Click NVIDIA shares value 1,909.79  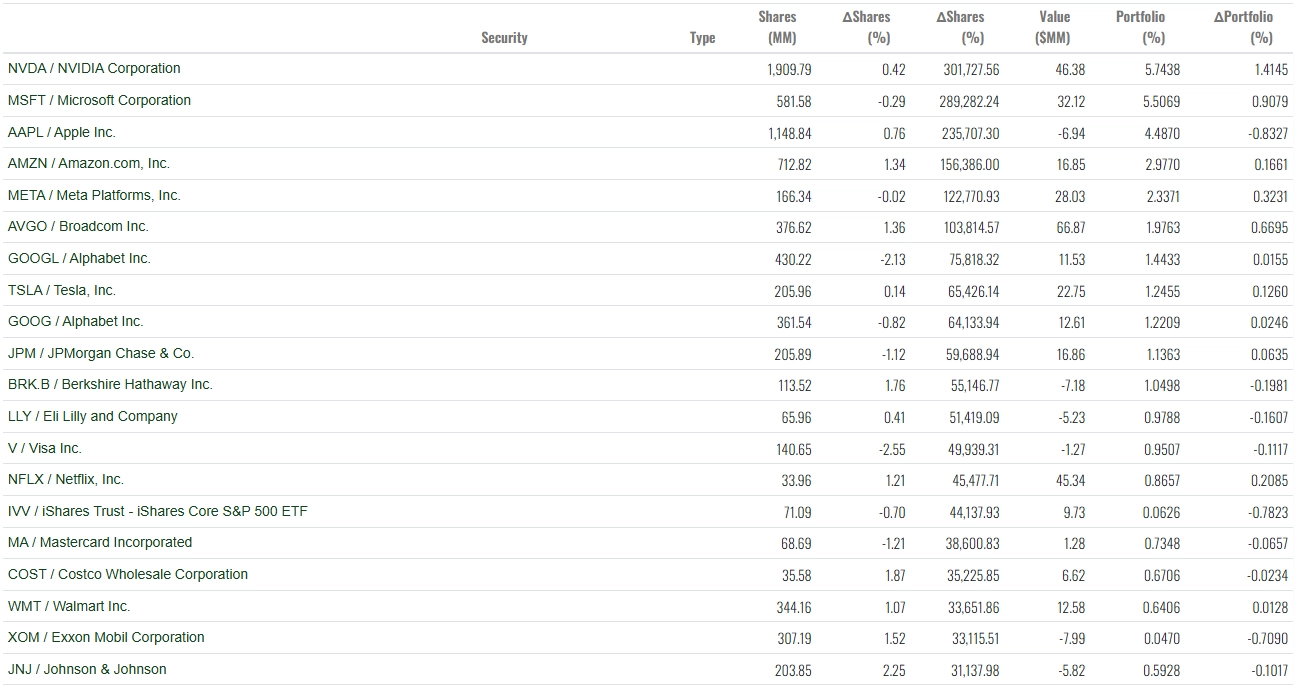tap(789, 70)
